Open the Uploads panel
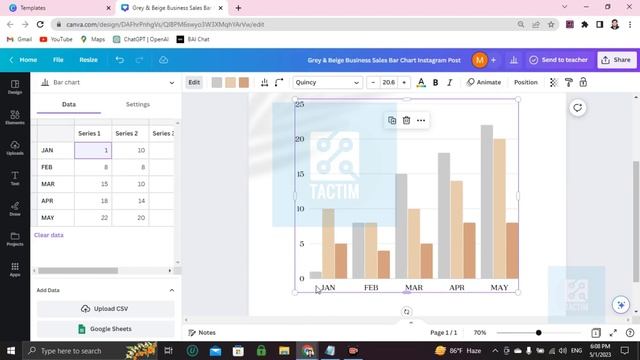The image size is (640, 360). tap(15, 148)
